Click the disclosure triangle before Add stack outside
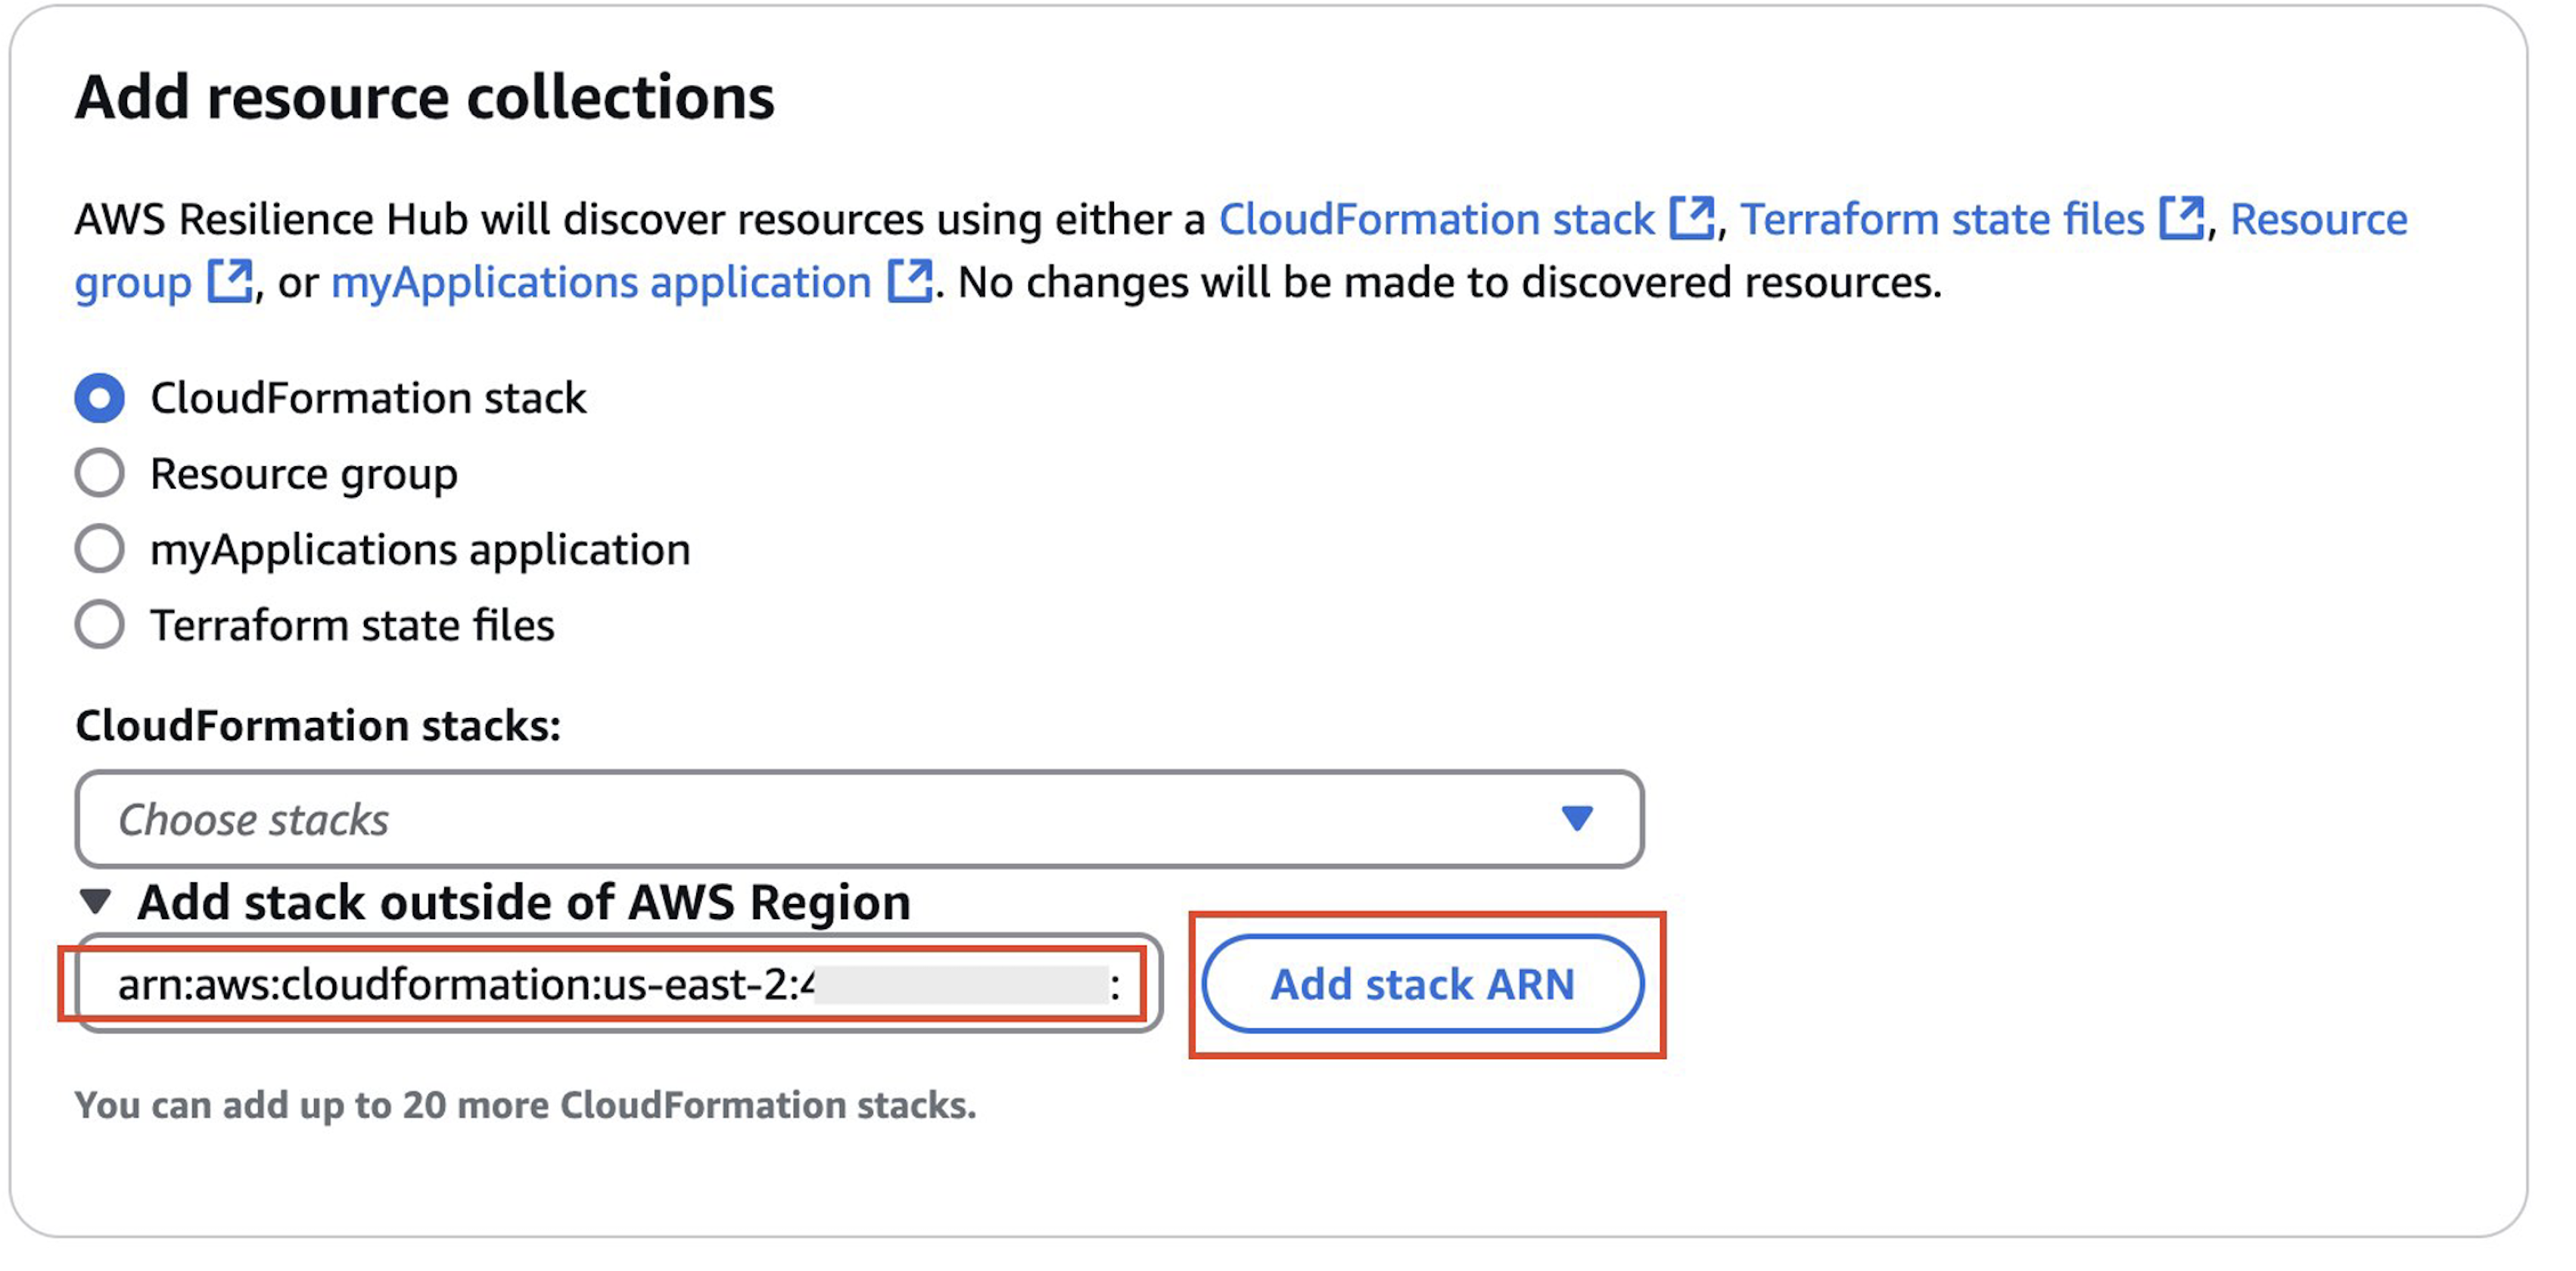The height and width of the screenshot is (1271, 2576). tap(97, 901)
